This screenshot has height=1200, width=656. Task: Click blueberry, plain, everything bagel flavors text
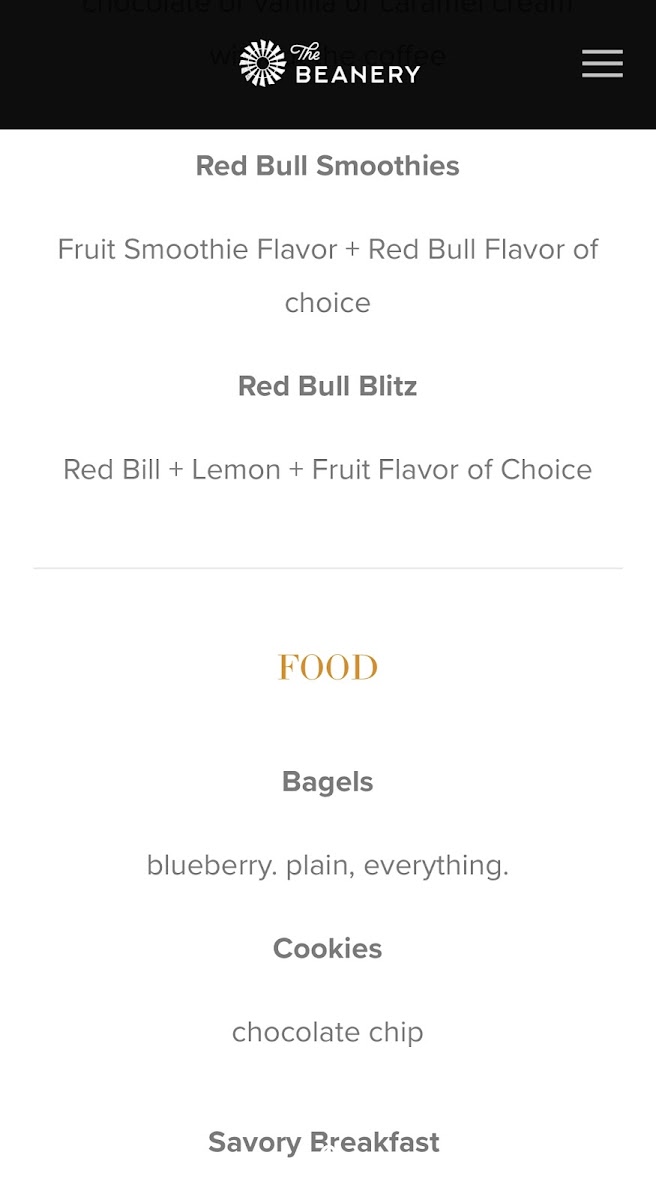328,865
